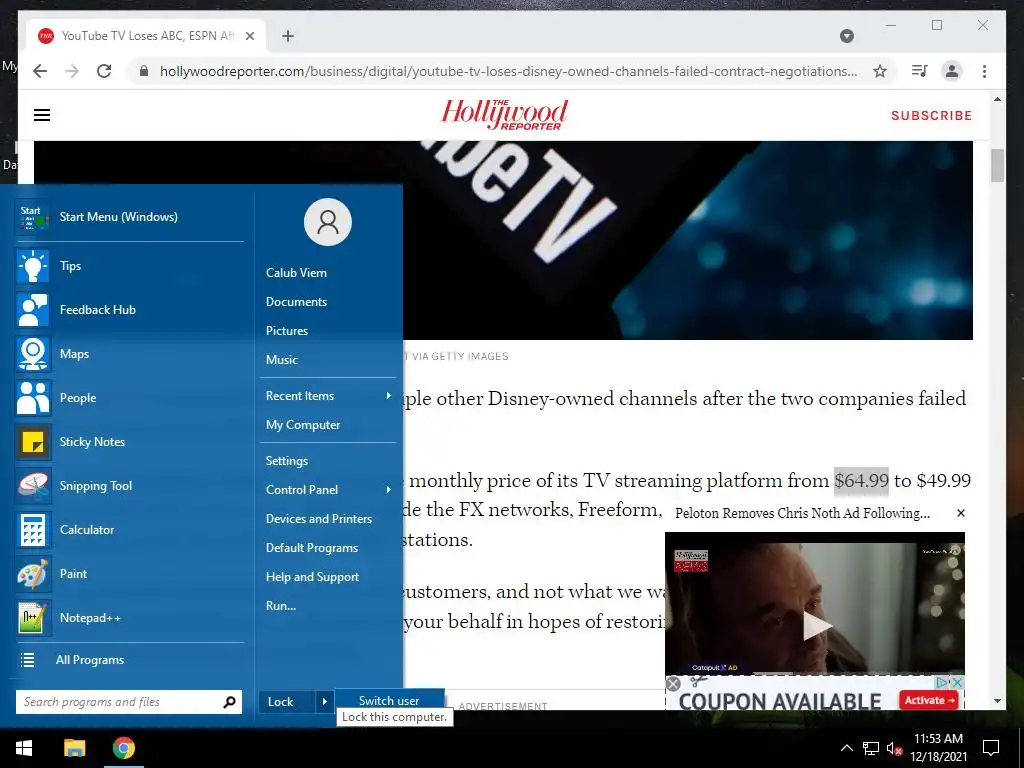Screen dimensions: 1024x768
Task: Click the highlighted $64.99 price text
Action: tap(861, 481)
